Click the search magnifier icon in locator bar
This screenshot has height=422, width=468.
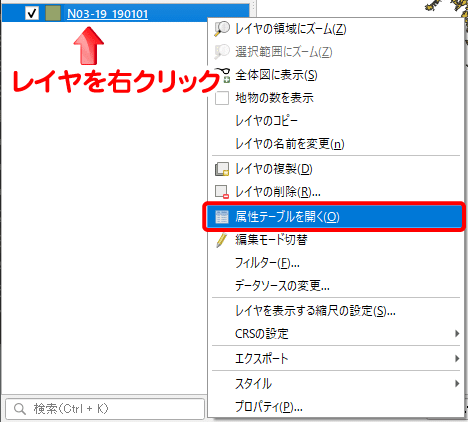20,409
